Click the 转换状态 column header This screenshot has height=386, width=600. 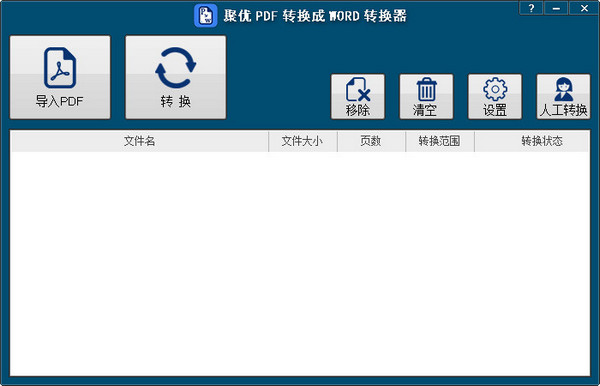click(532, 141)
